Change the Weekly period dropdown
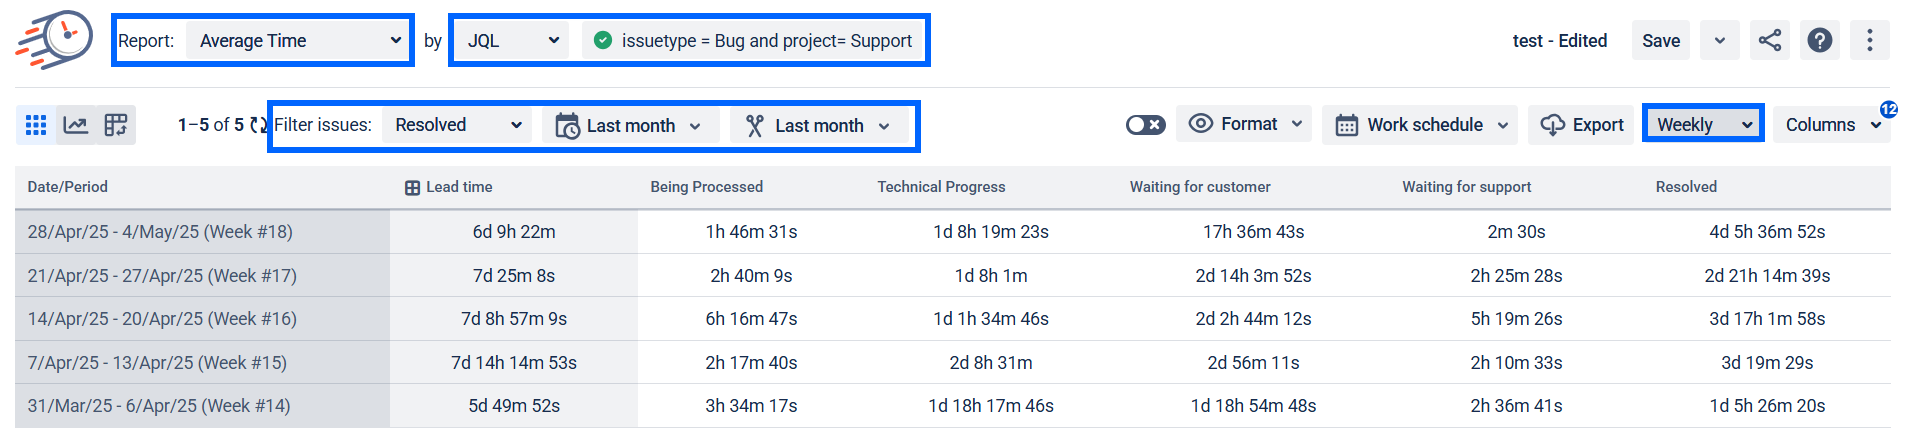1909x432 pixels. point(1703,125)
